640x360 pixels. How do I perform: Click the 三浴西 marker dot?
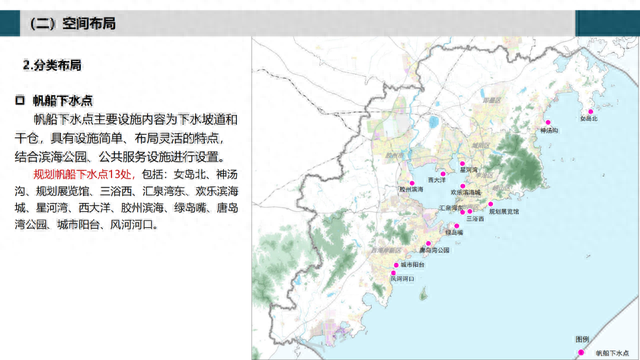[470, 211]
